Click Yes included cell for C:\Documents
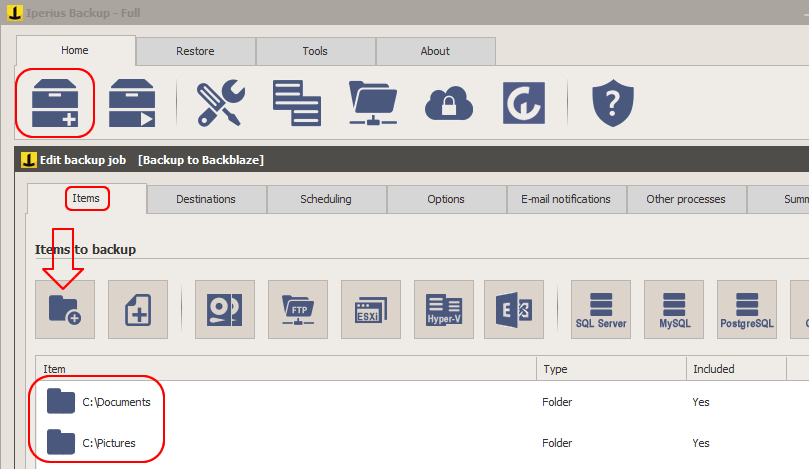 coord(701,402)
